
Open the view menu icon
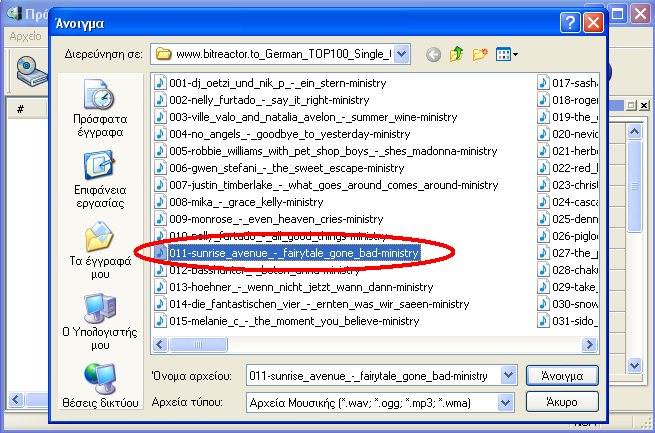tap(507, 54)
